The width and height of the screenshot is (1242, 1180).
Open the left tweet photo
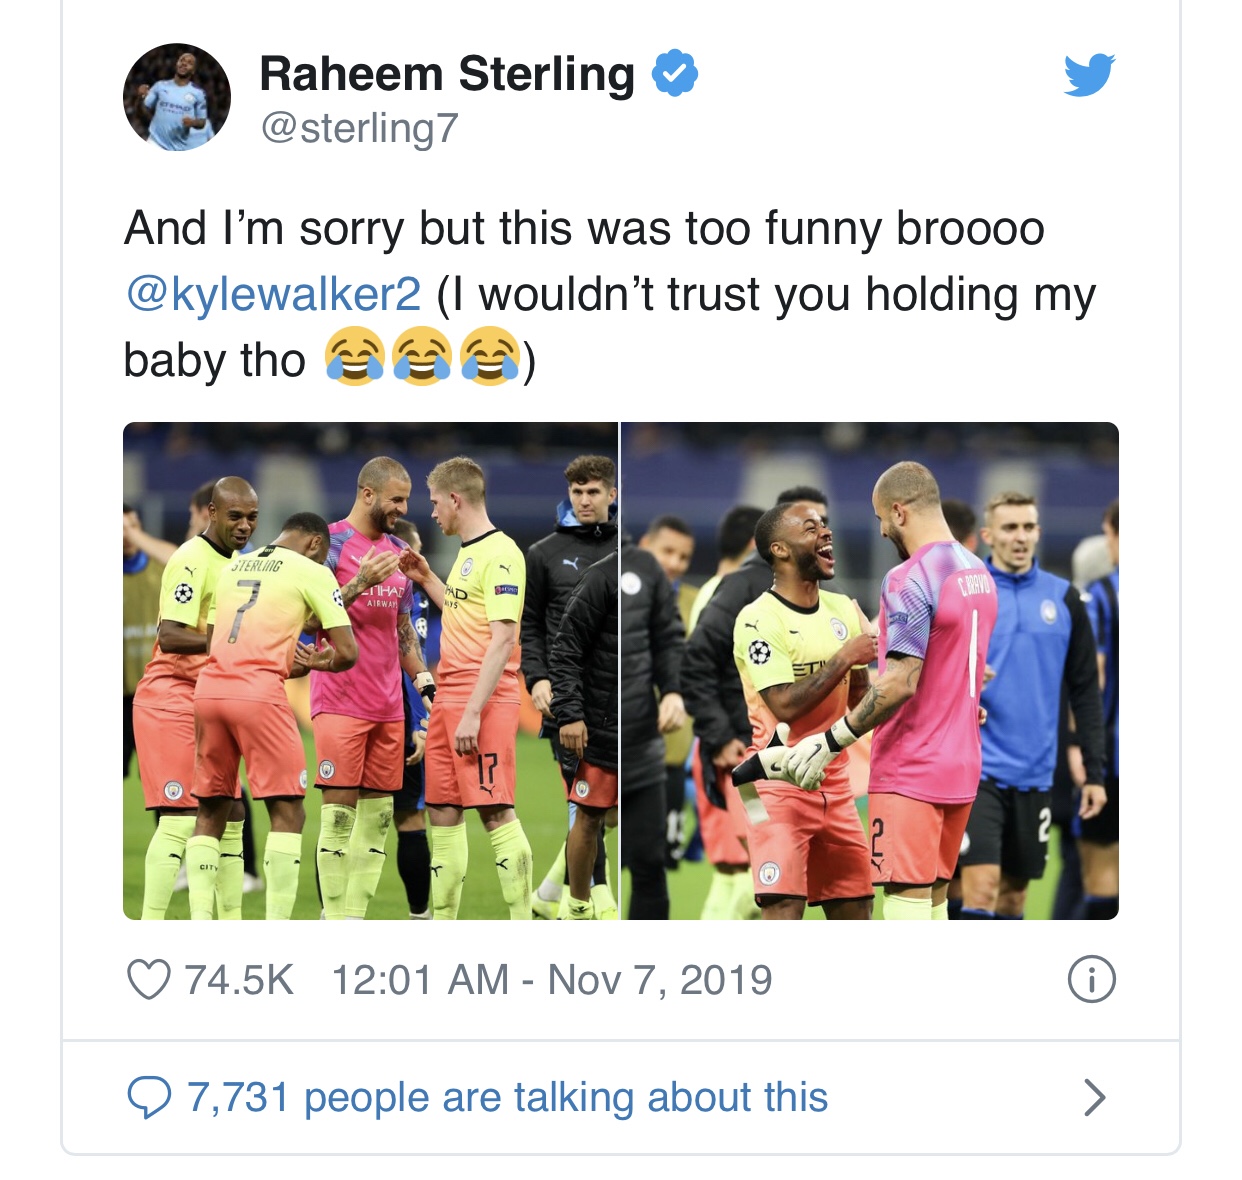[x=370, y=671]
